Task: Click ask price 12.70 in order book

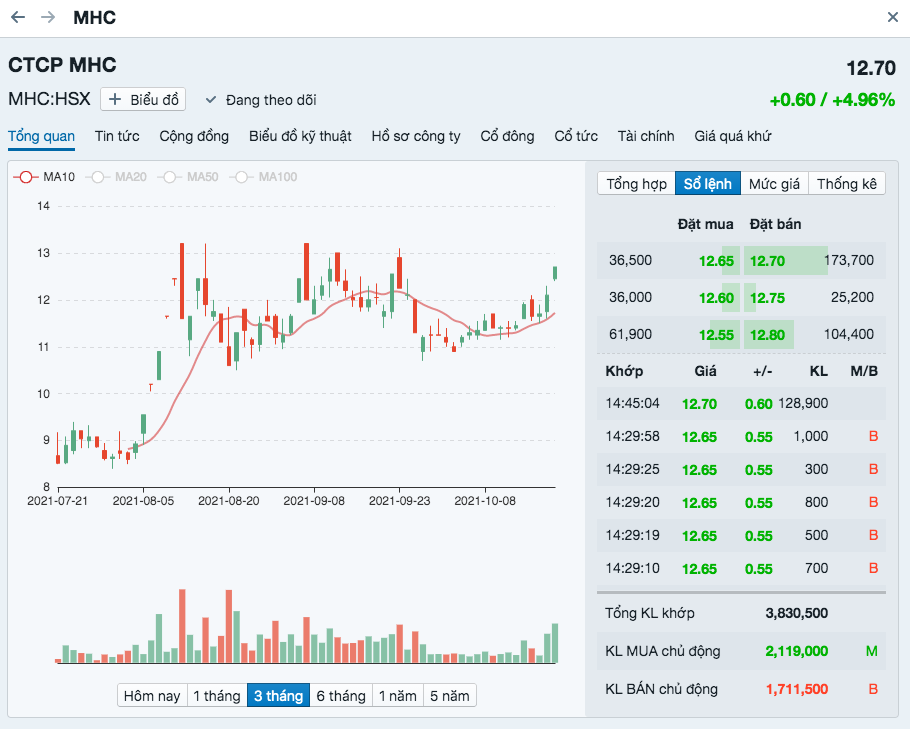Action: coord(767,261)
